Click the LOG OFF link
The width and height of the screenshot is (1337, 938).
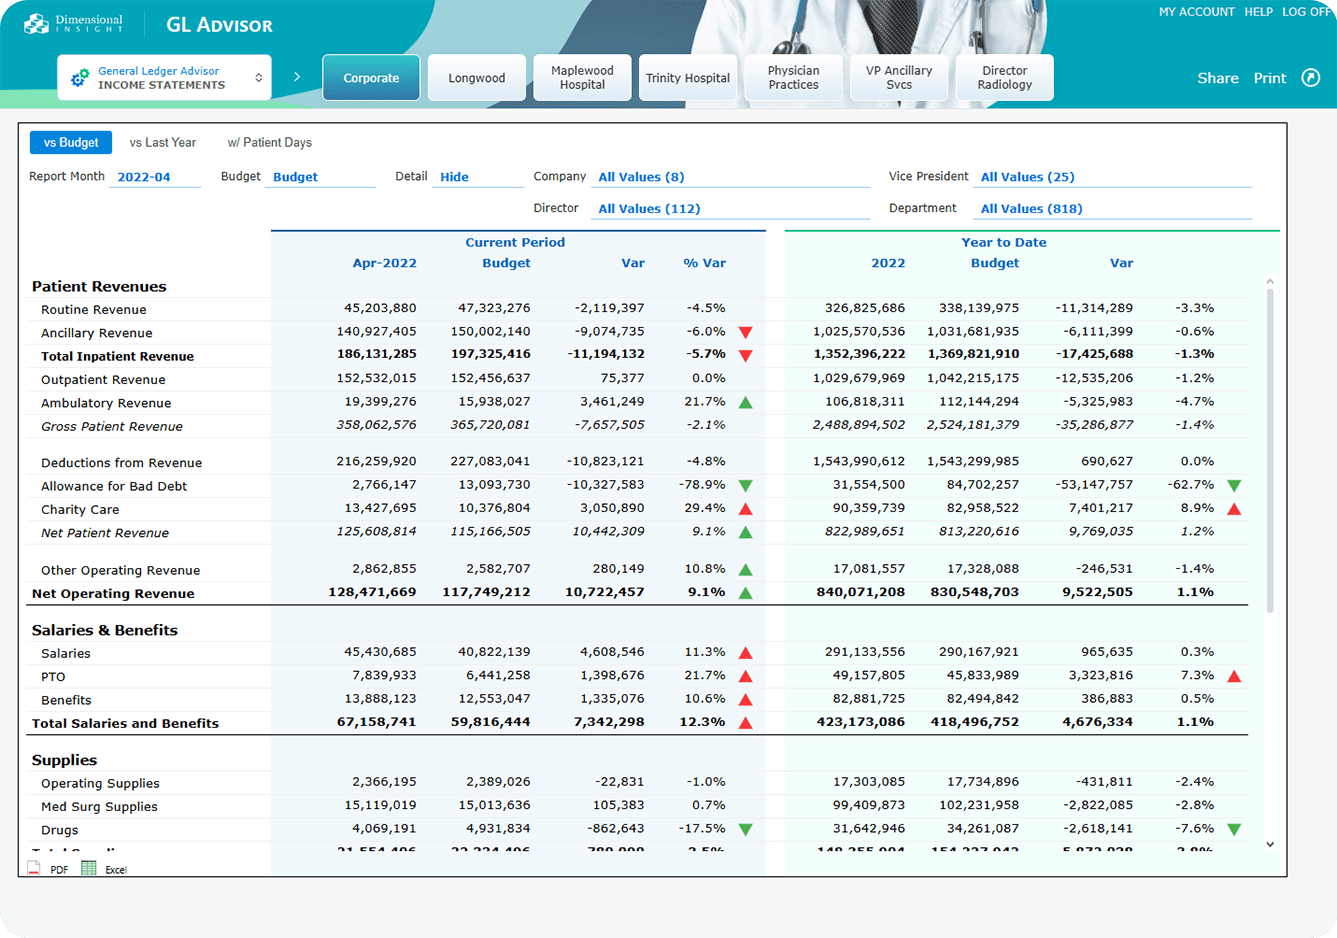pos(1305,12)
